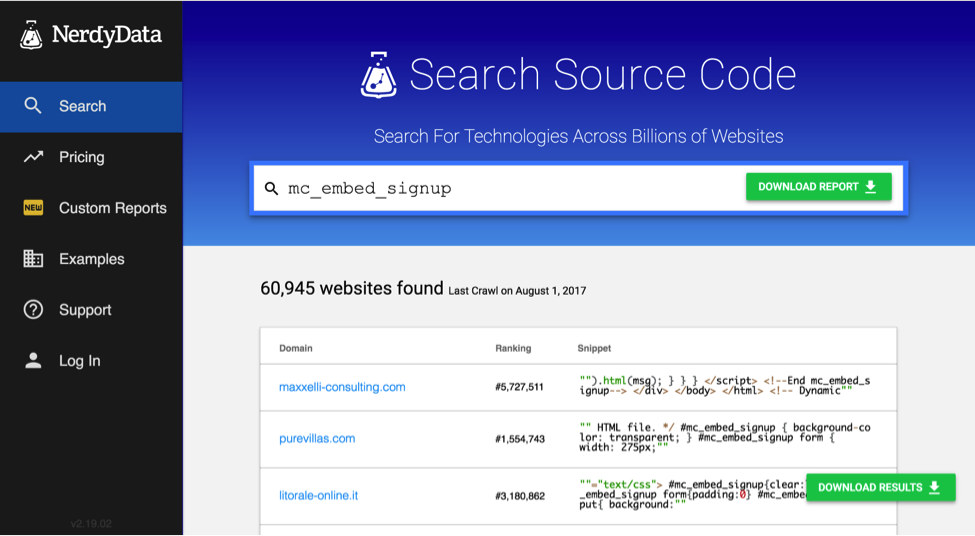Click the Ranking column header
The image size is (975, 536).
pyautogui.click(x=513, y=348)
